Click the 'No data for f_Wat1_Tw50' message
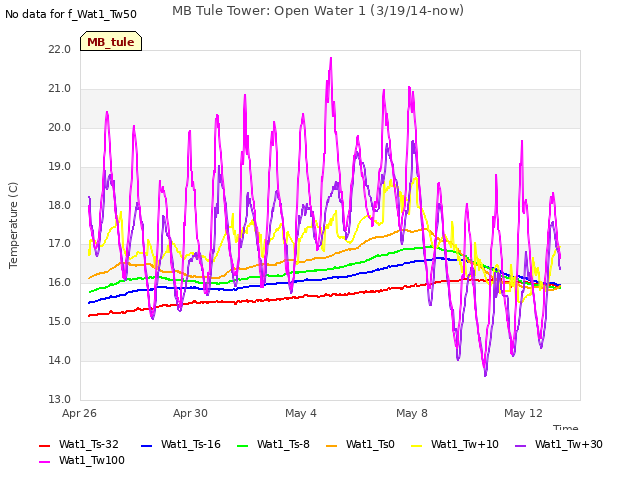This screenshot has width=640, height=480. click(x=71, y=14)
